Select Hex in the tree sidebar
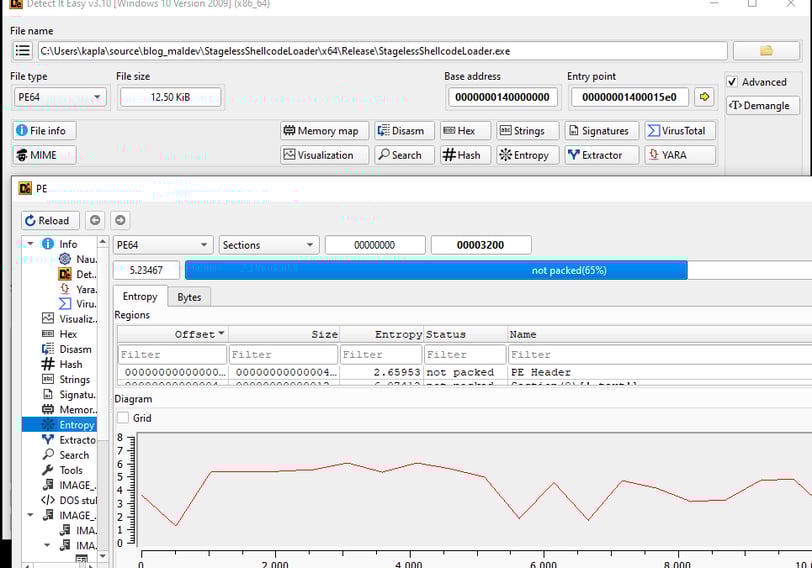This screenshot has width=812, height=568. (60, 334)
